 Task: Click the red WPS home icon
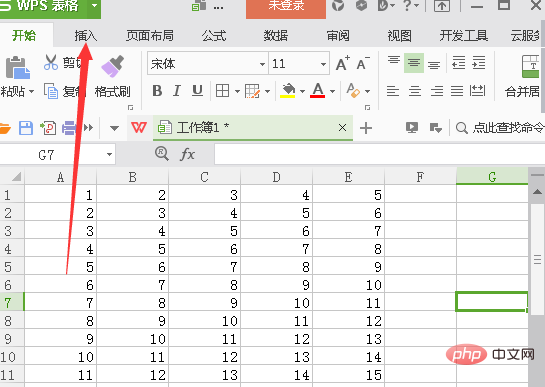tap(139, 128)
